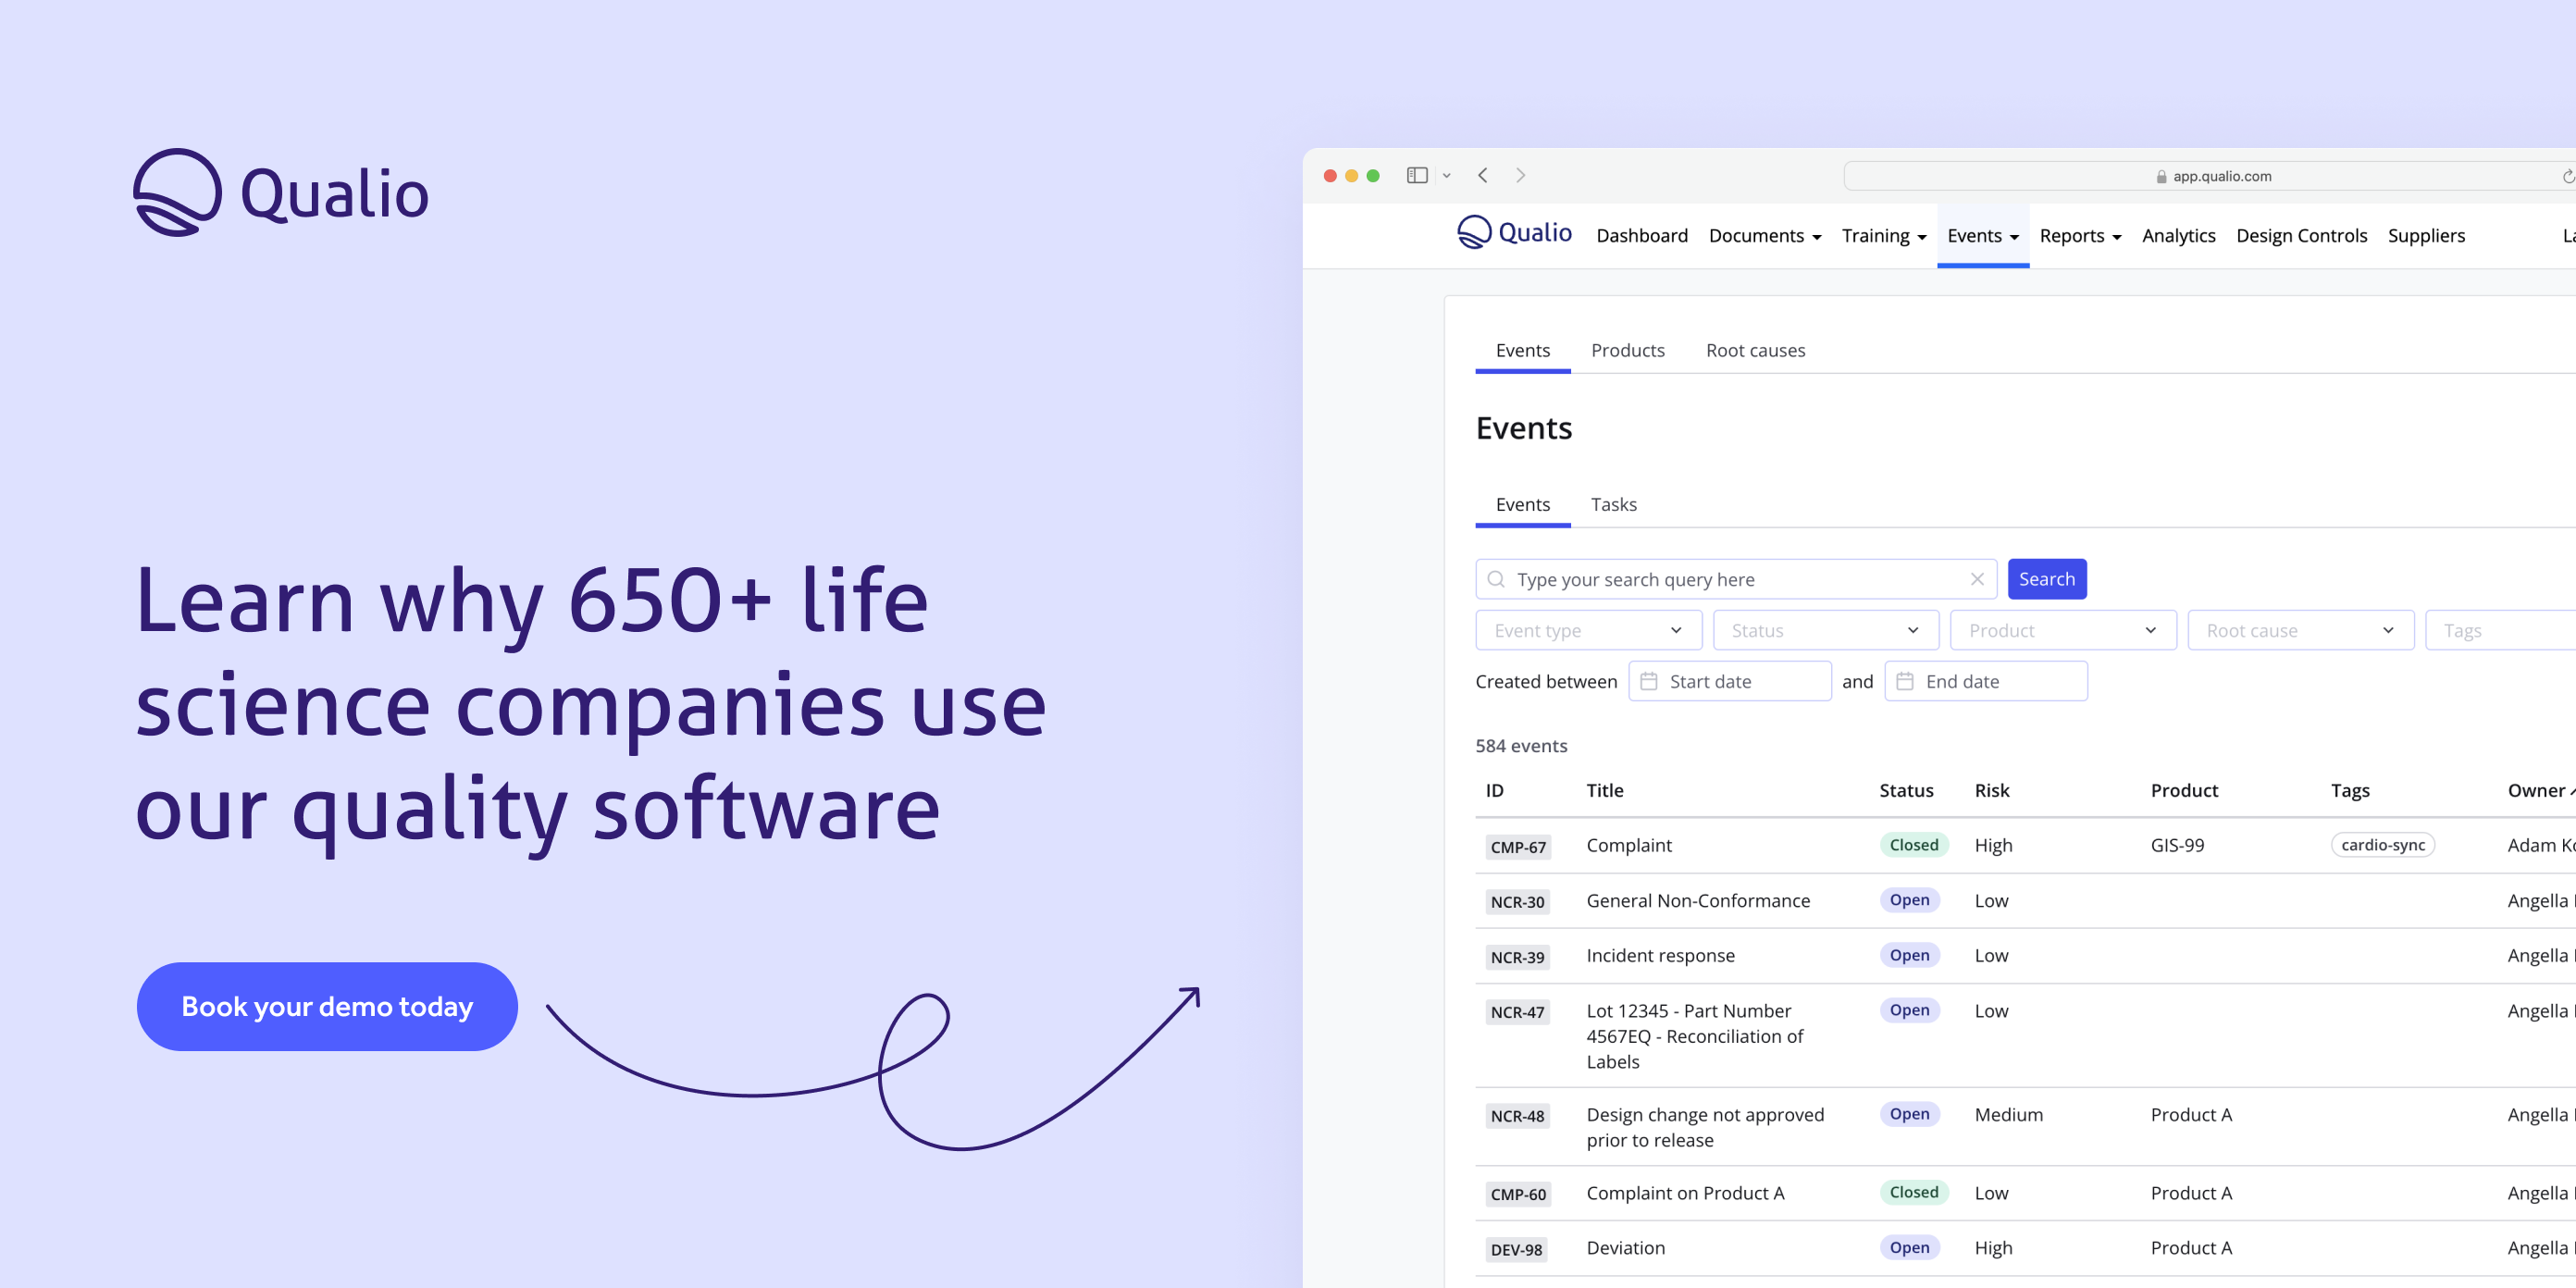Click the calendar icon in Start date

(x=1649, y=681)
